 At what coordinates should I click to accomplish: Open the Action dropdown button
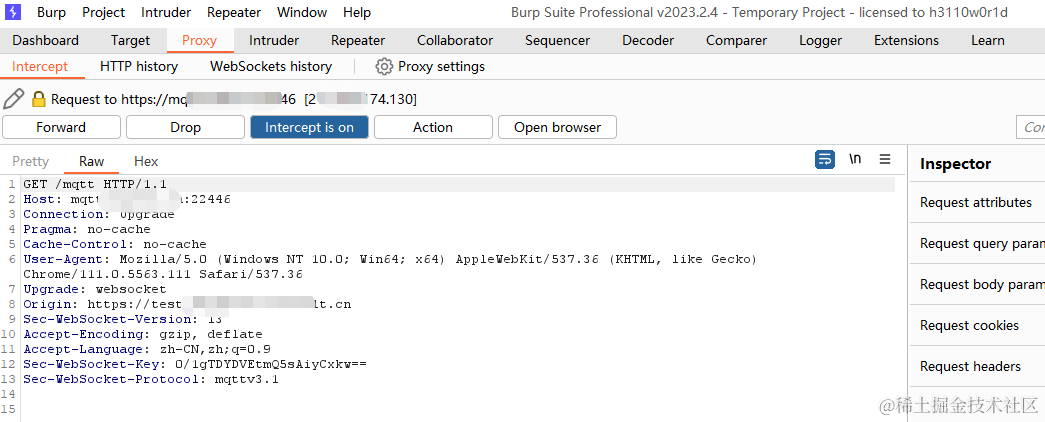pyautogui.click(x=433, y=127)
